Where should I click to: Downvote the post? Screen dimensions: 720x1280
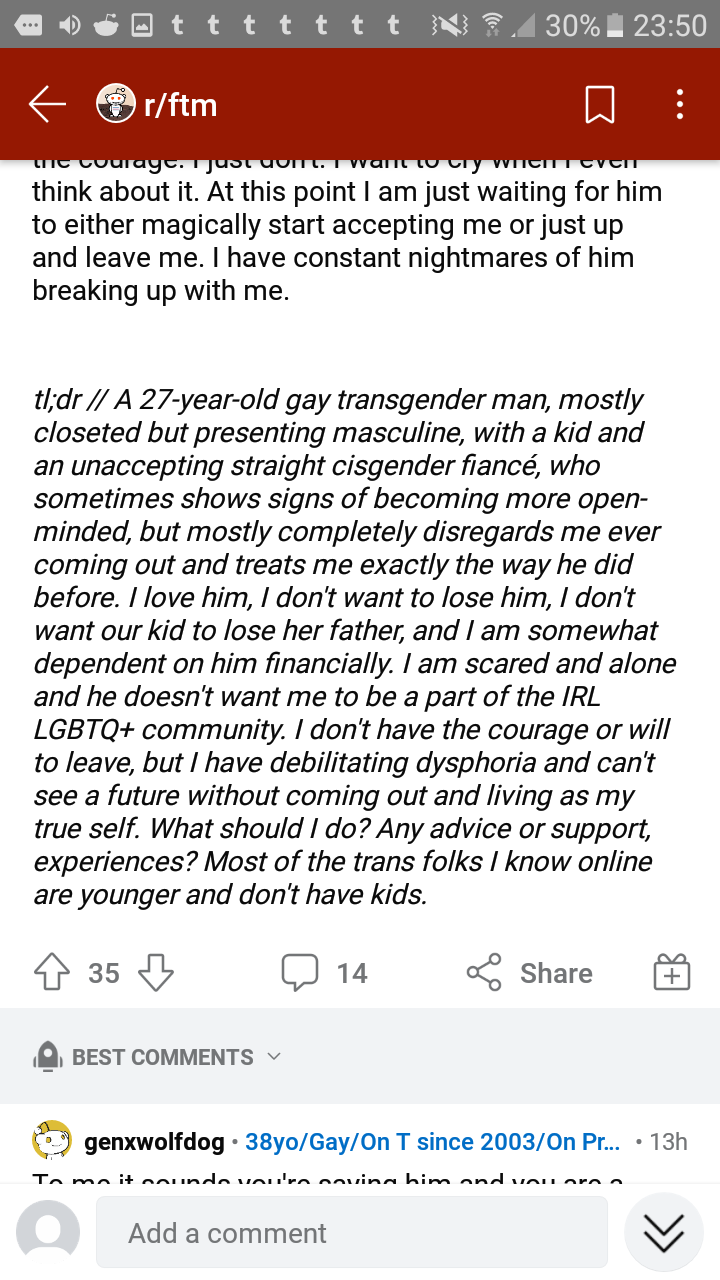click(x=155, y=972)
